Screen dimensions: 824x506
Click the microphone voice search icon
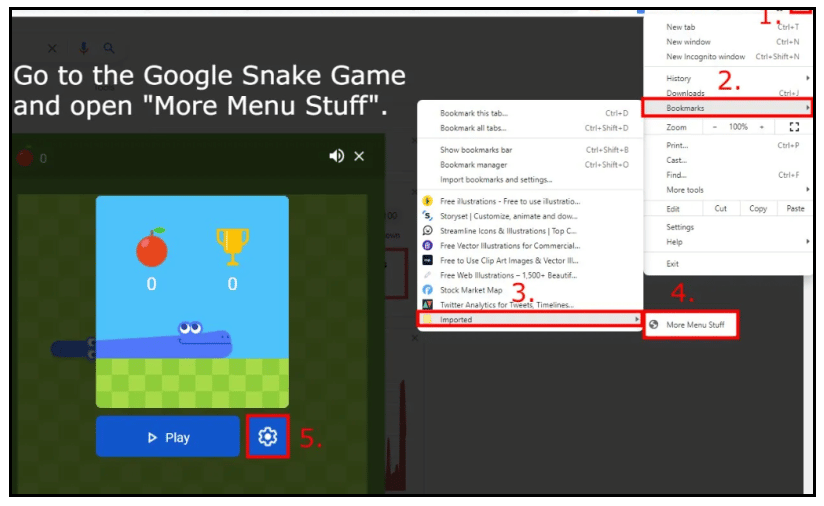[x=83, y=48]
